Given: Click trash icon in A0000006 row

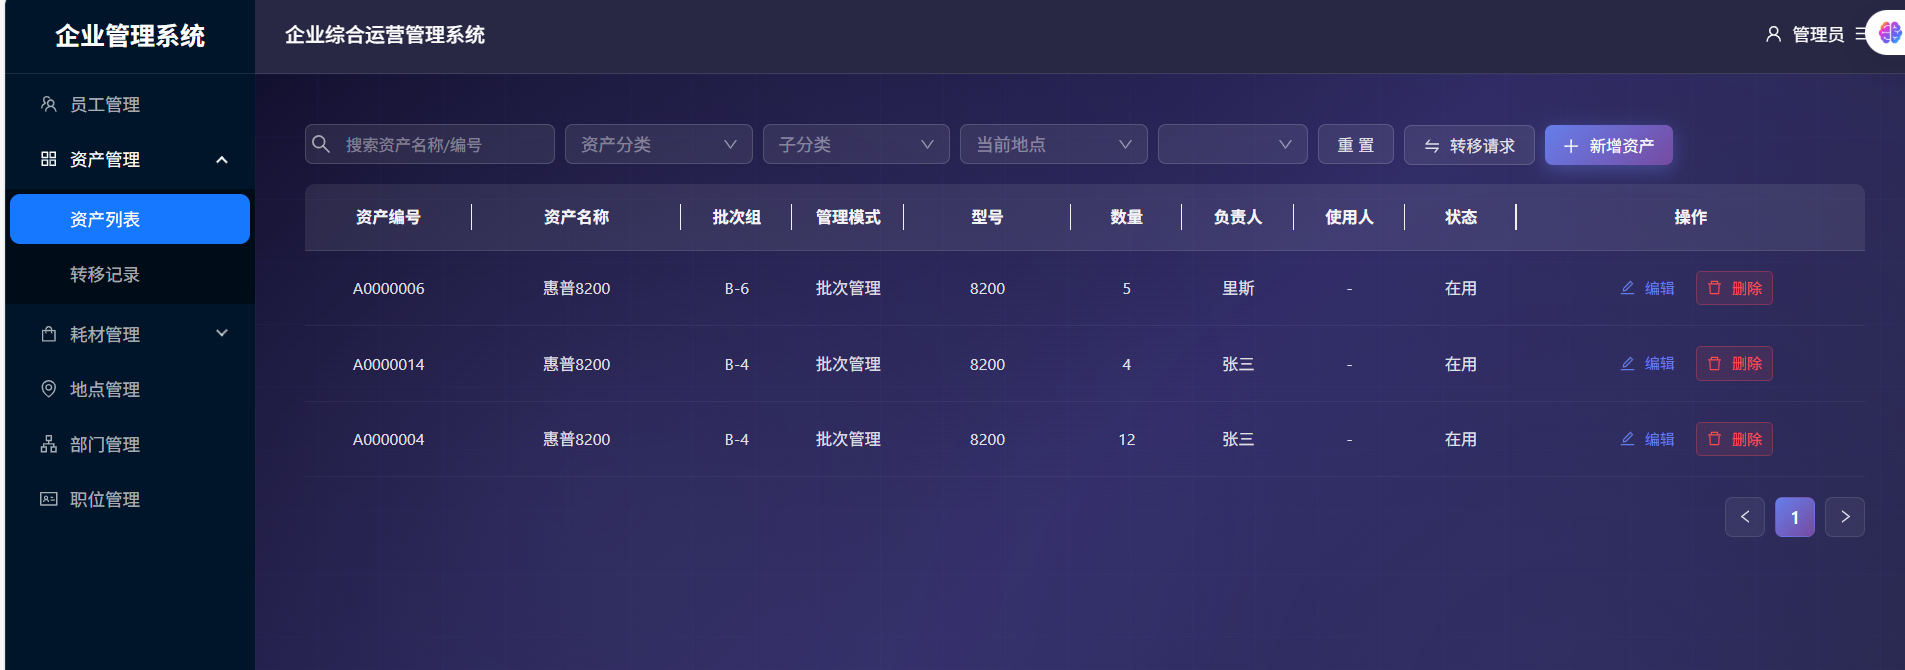Looking at the screenshot, I should click(x=1715, y=288).
